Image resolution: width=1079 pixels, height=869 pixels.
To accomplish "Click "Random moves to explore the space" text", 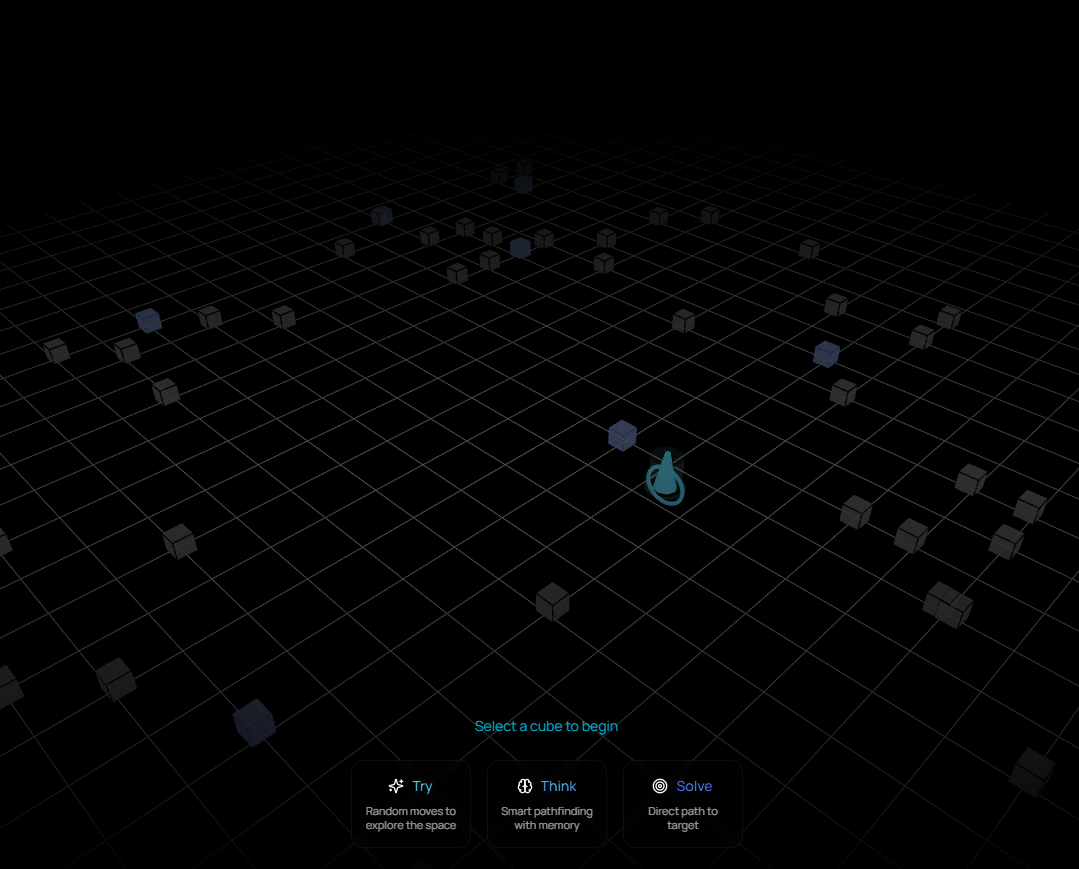I will [x=411, y=818].
